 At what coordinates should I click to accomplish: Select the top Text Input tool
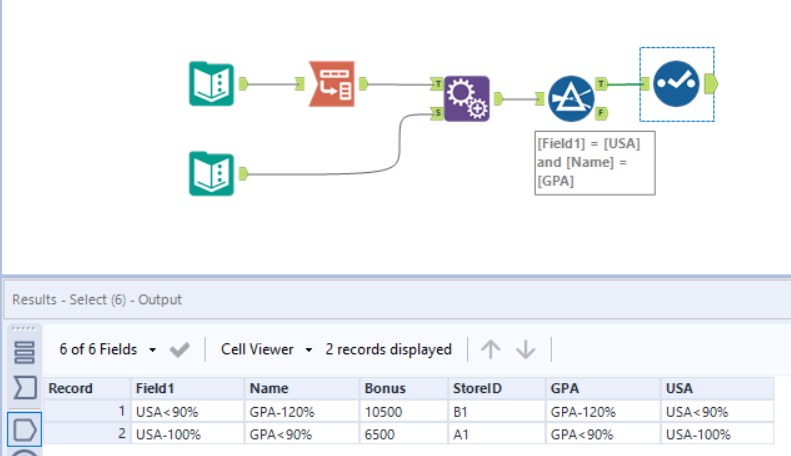(211, 84)
